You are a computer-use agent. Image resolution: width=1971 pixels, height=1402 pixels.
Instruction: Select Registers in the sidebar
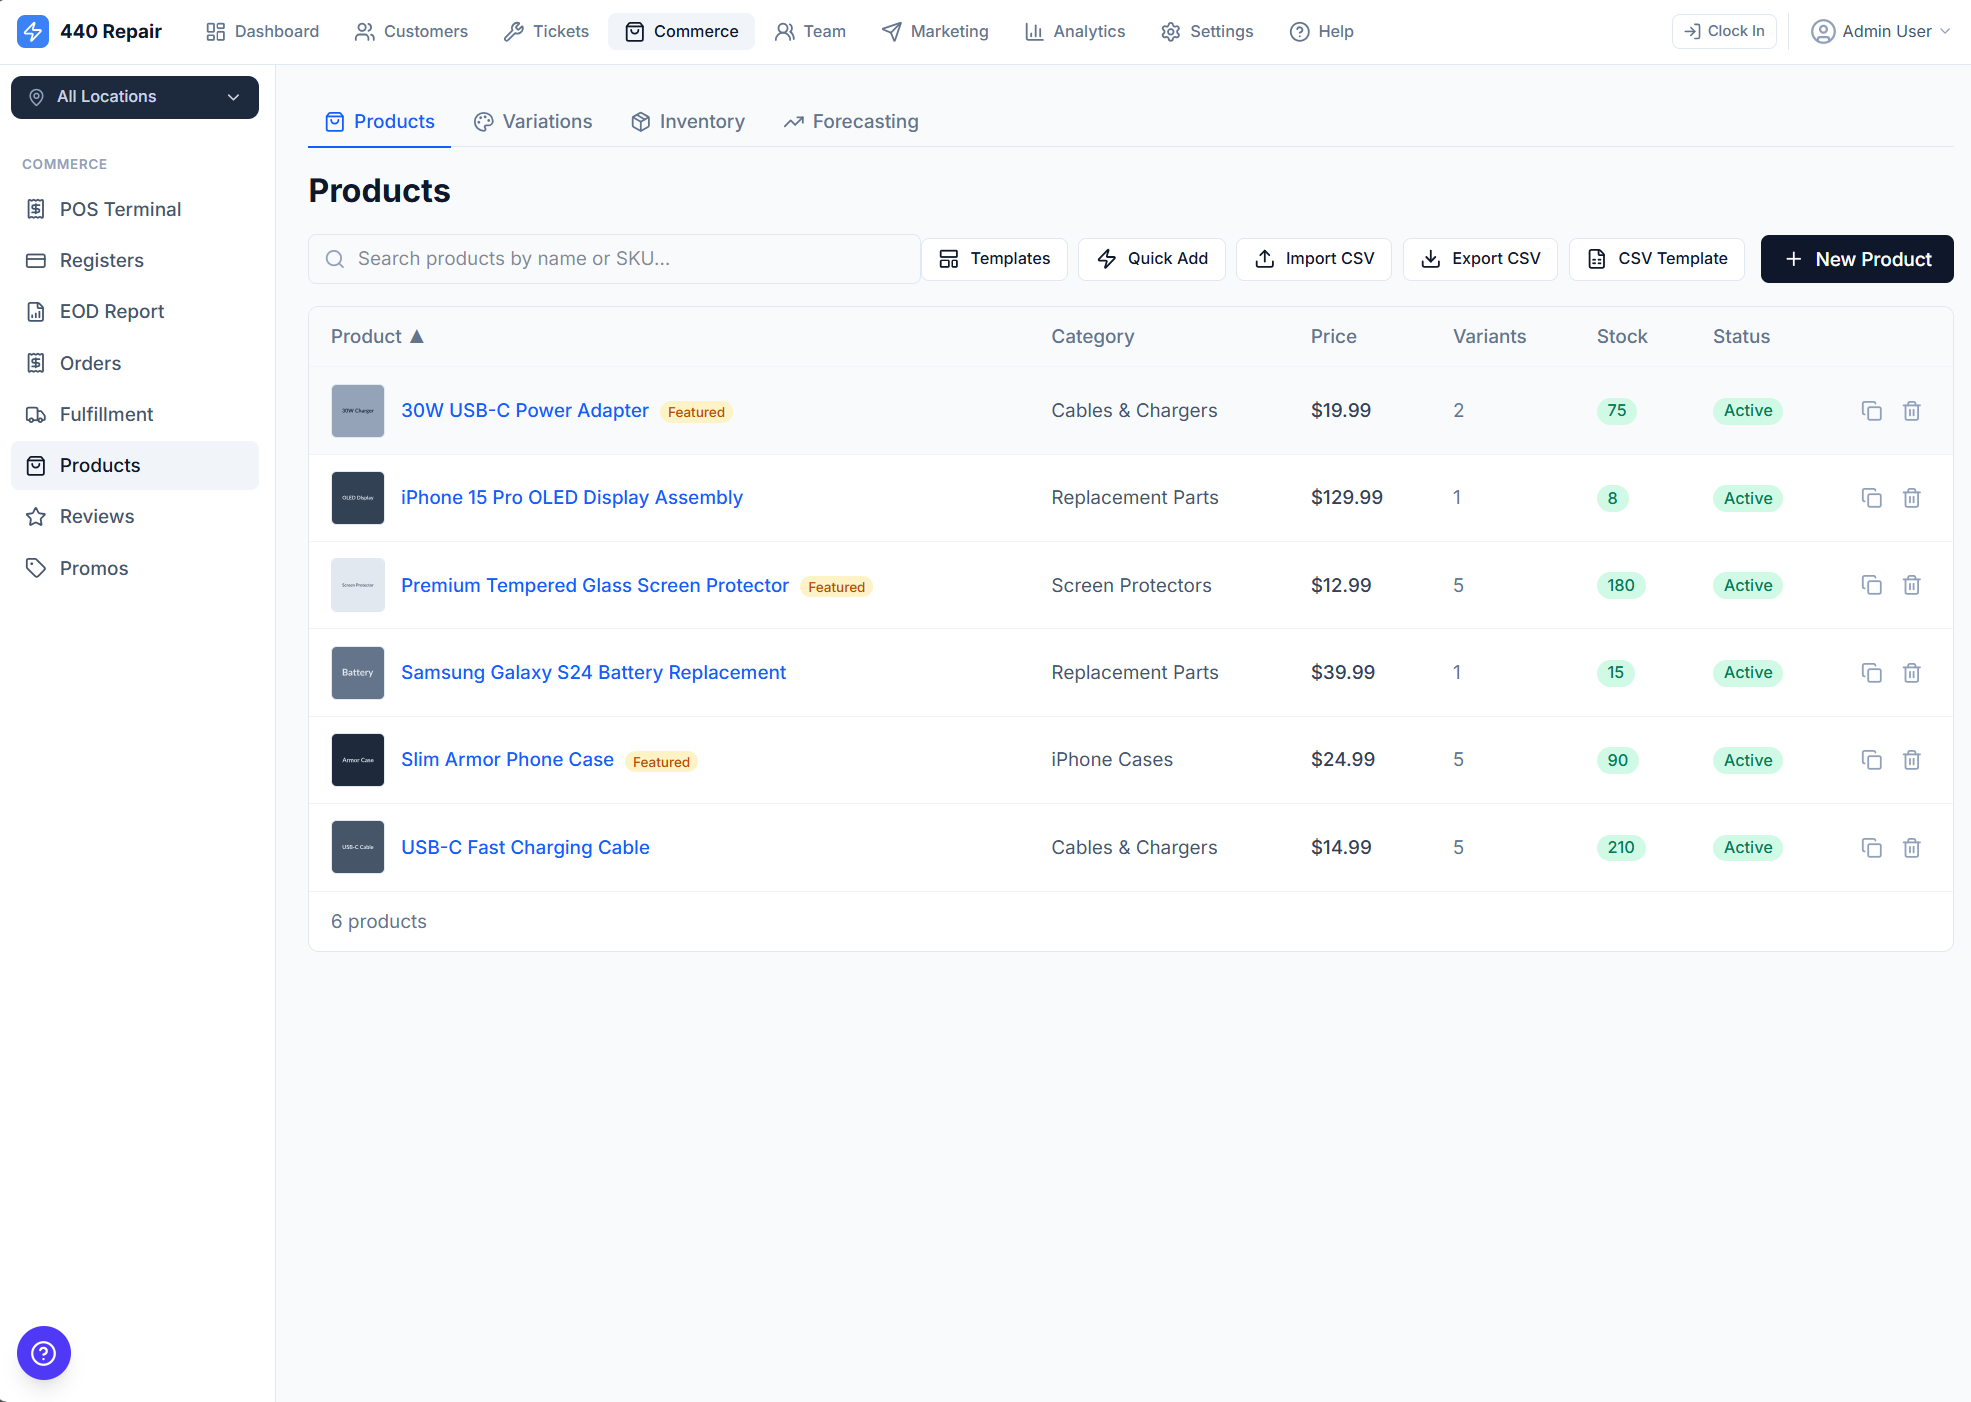[x=102, y=260]
